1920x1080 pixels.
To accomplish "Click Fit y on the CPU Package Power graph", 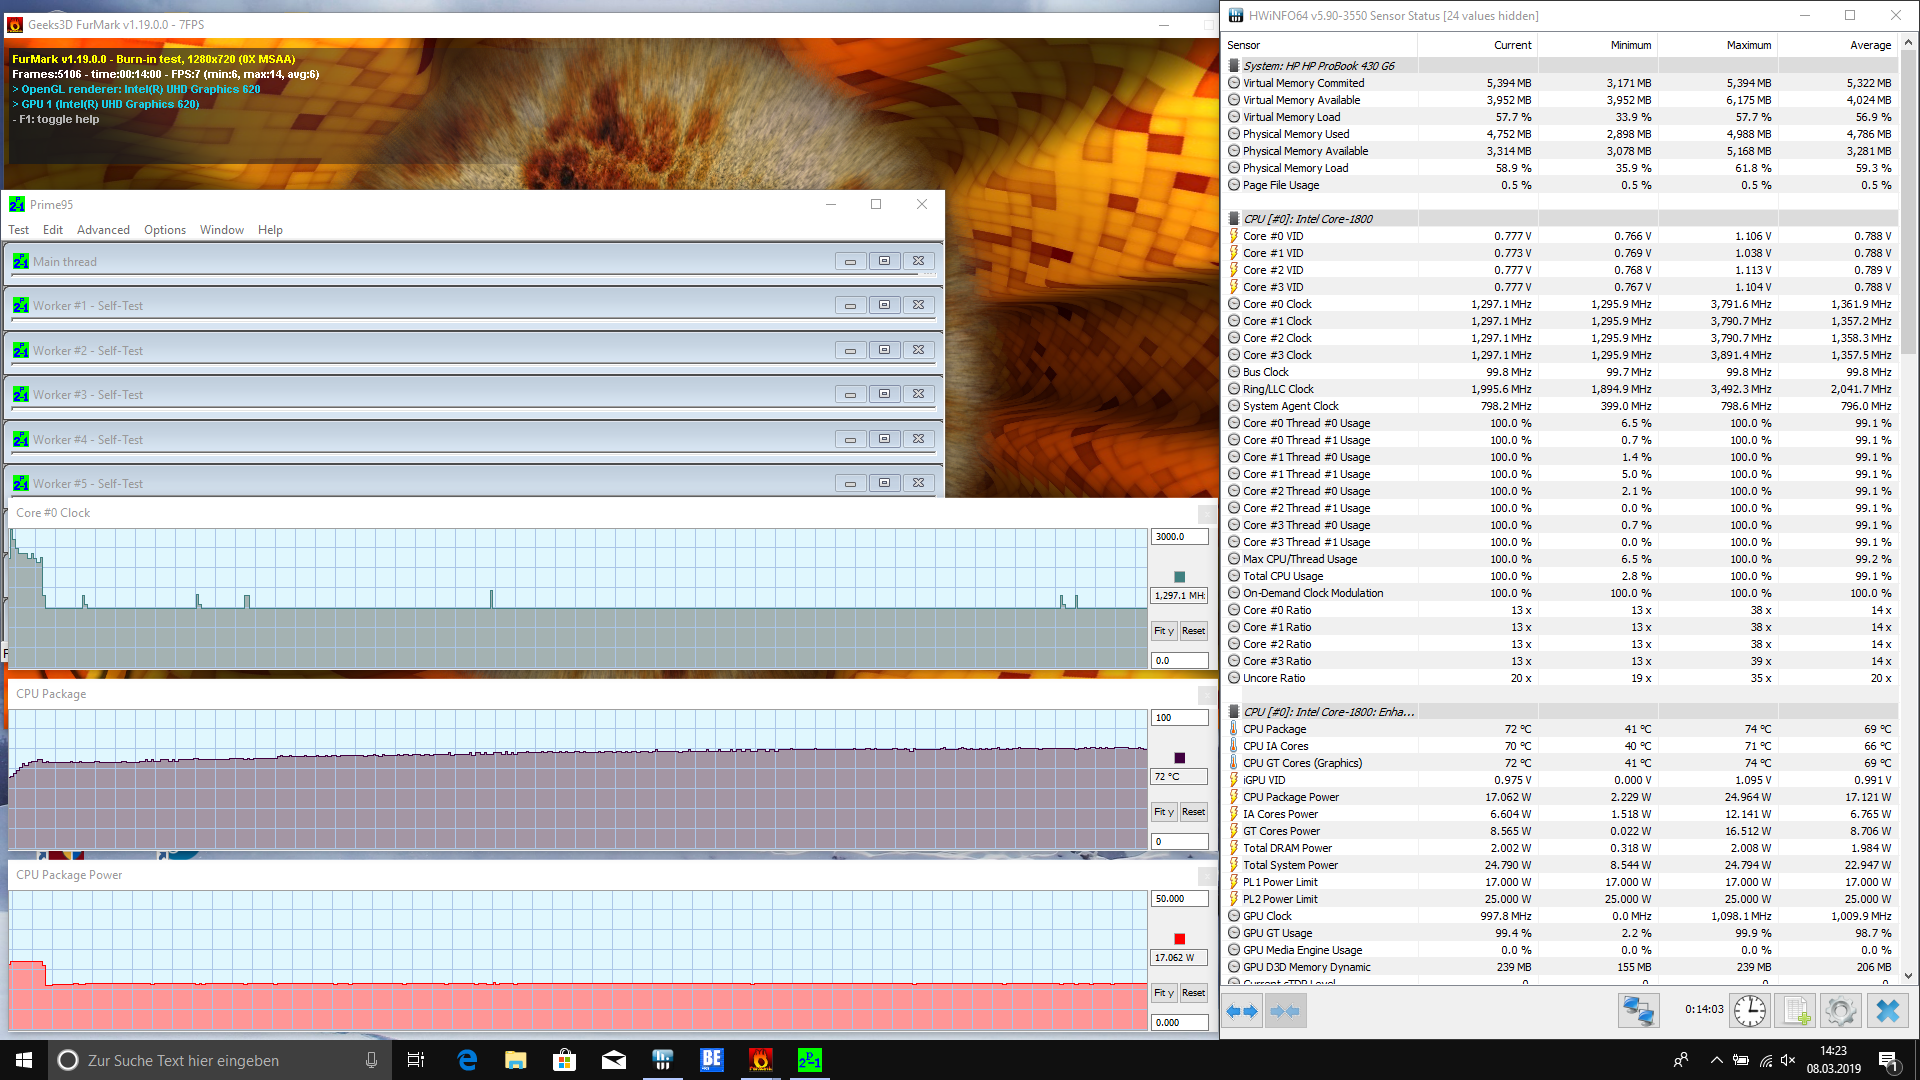I will (x=1164, y=993).
